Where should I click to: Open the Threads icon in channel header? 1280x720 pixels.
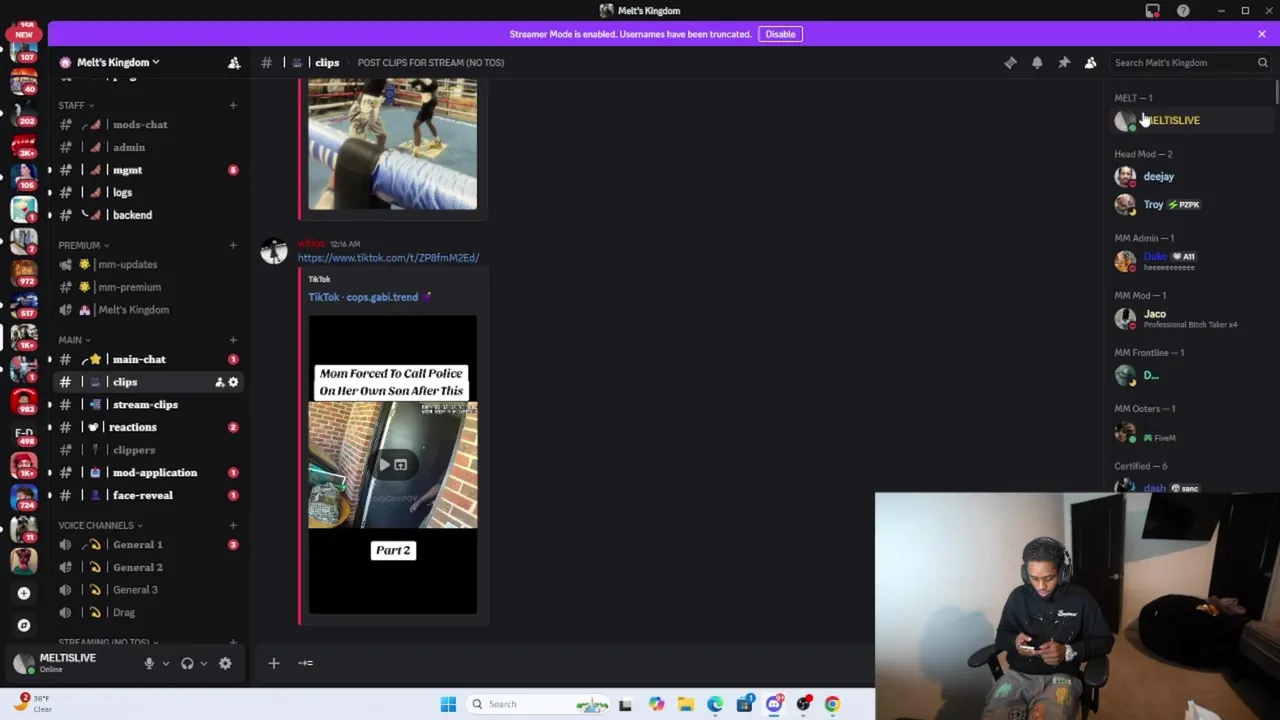pyautogui.click(x=1010, y=62)
